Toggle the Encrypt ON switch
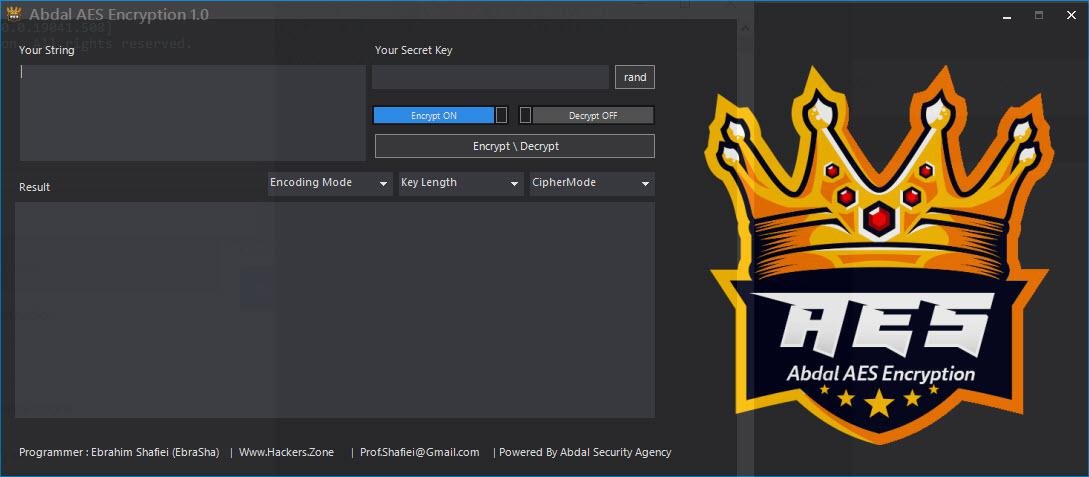1089x477 pixels. click(440, 115)
